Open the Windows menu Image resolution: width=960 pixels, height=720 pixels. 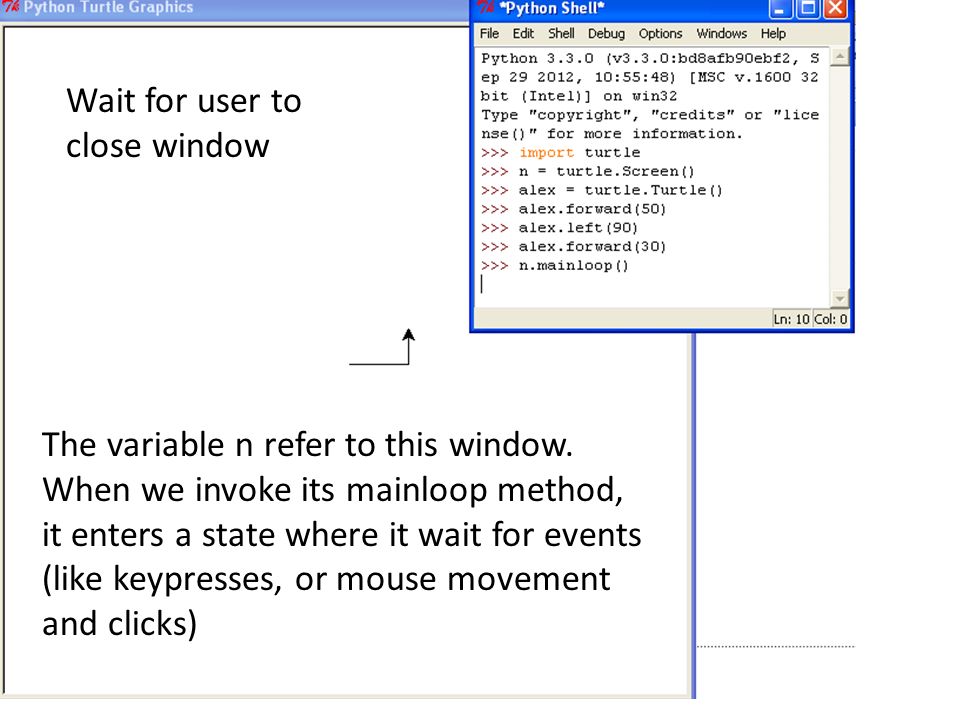(x=721, y=34)
